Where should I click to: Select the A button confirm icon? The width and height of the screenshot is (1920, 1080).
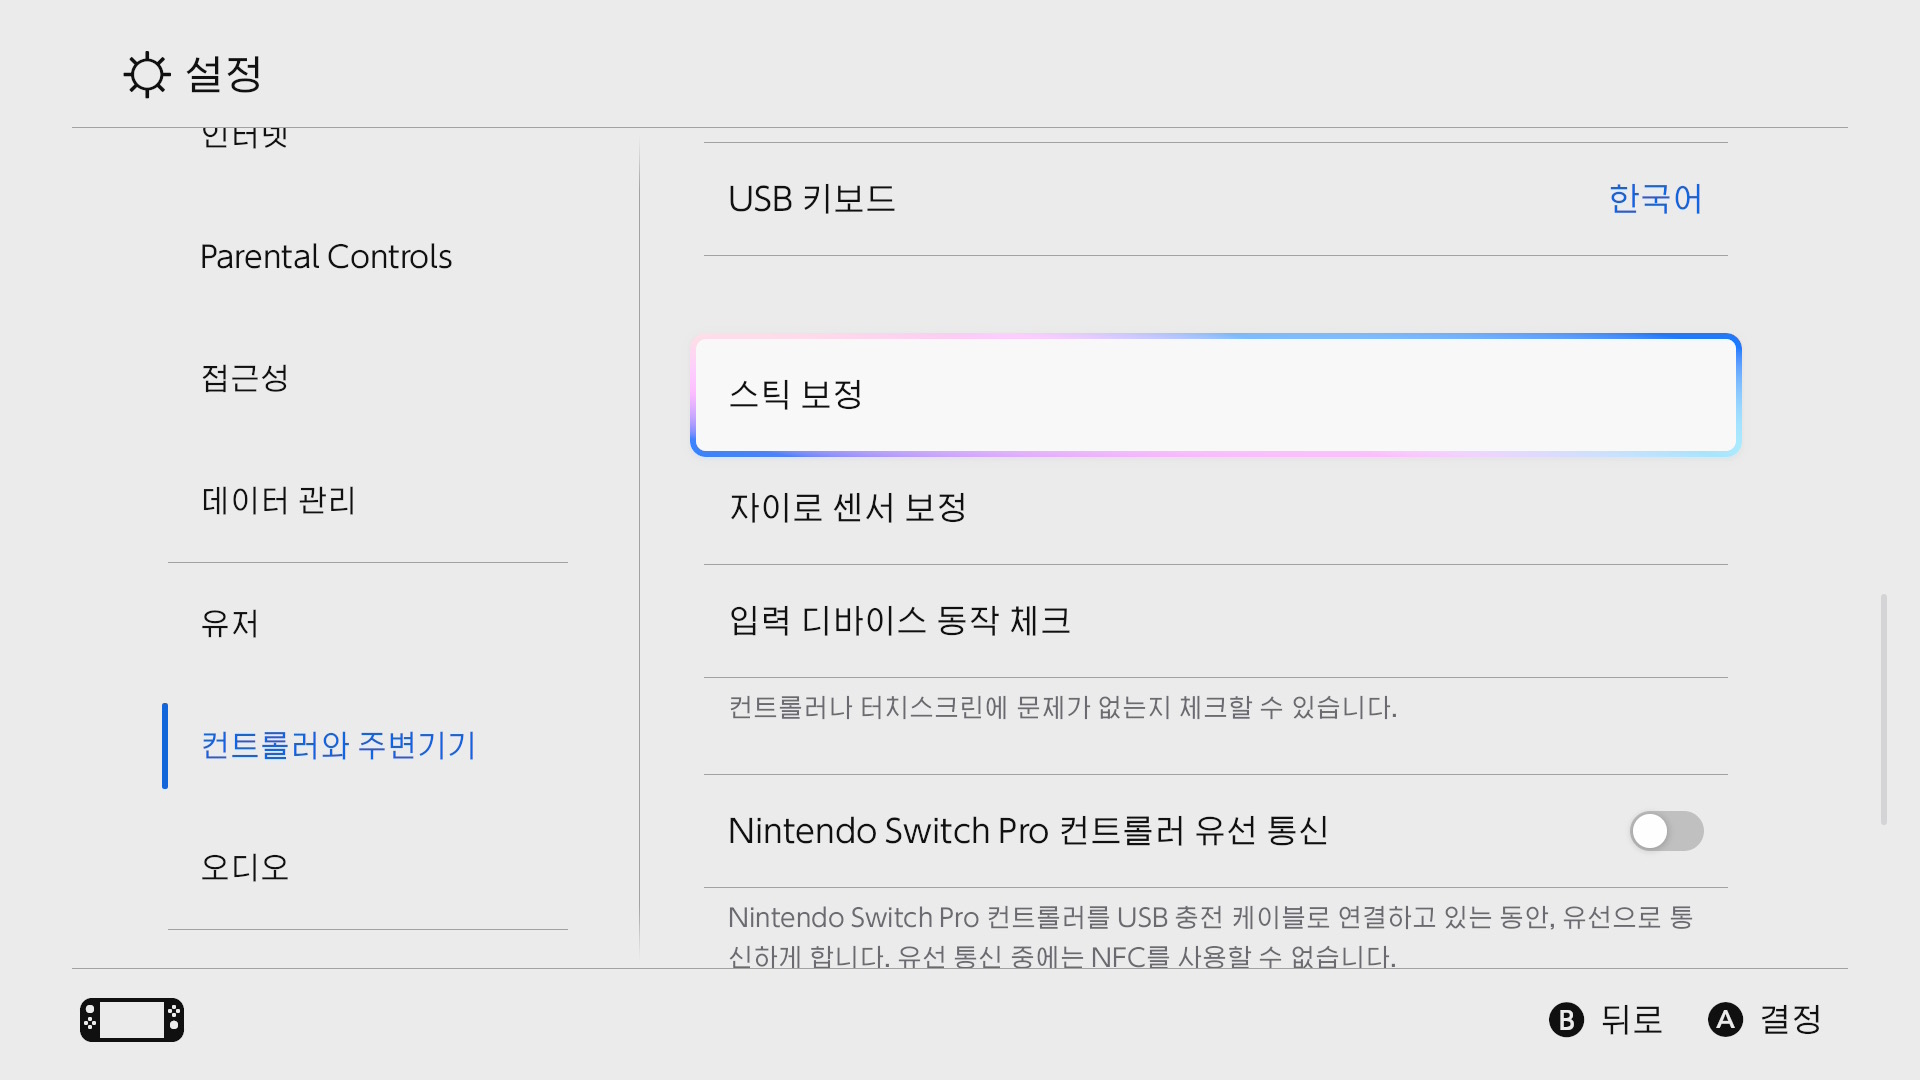[1726, 1020]
